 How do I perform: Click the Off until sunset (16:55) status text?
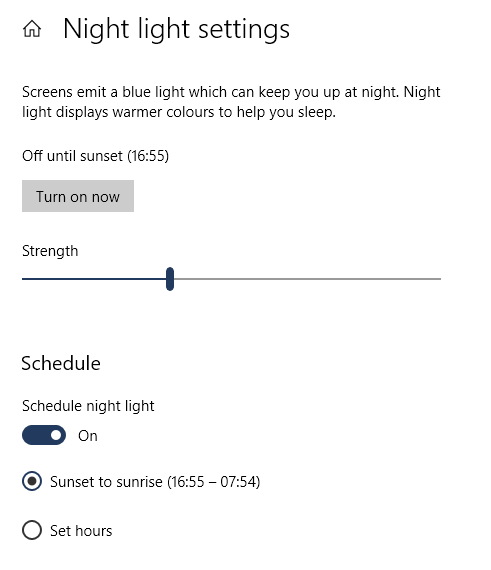[x=96, y=156]
